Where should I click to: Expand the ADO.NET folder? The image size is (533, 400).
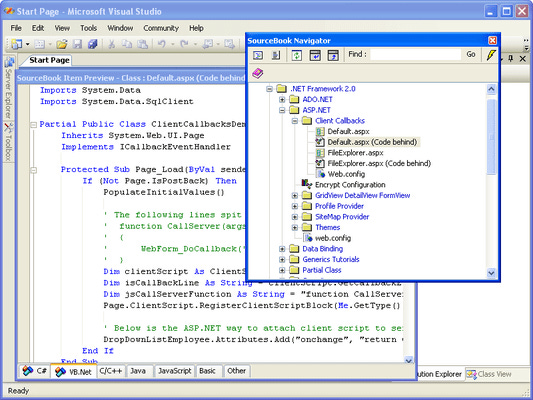click(282, 100)
